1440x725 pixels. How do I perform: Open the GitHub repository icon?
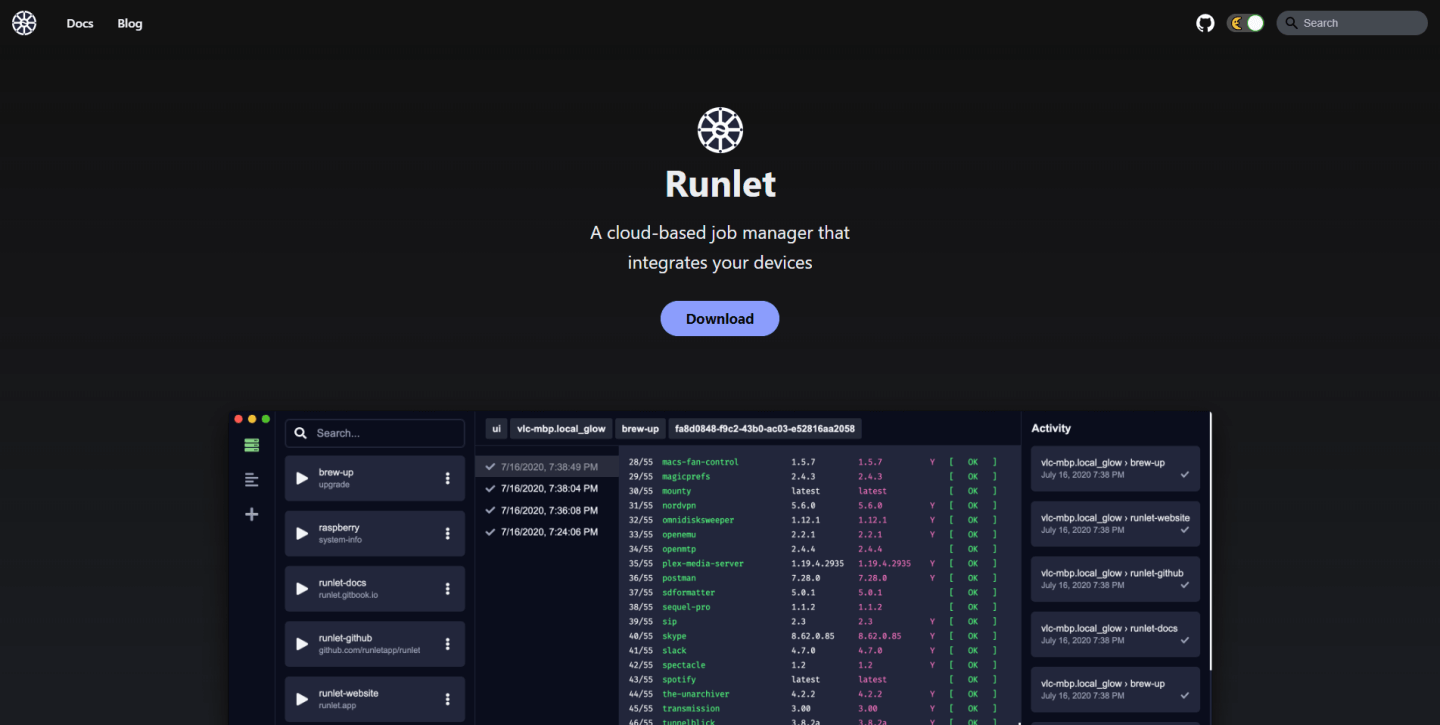[x=1204, y=22]
